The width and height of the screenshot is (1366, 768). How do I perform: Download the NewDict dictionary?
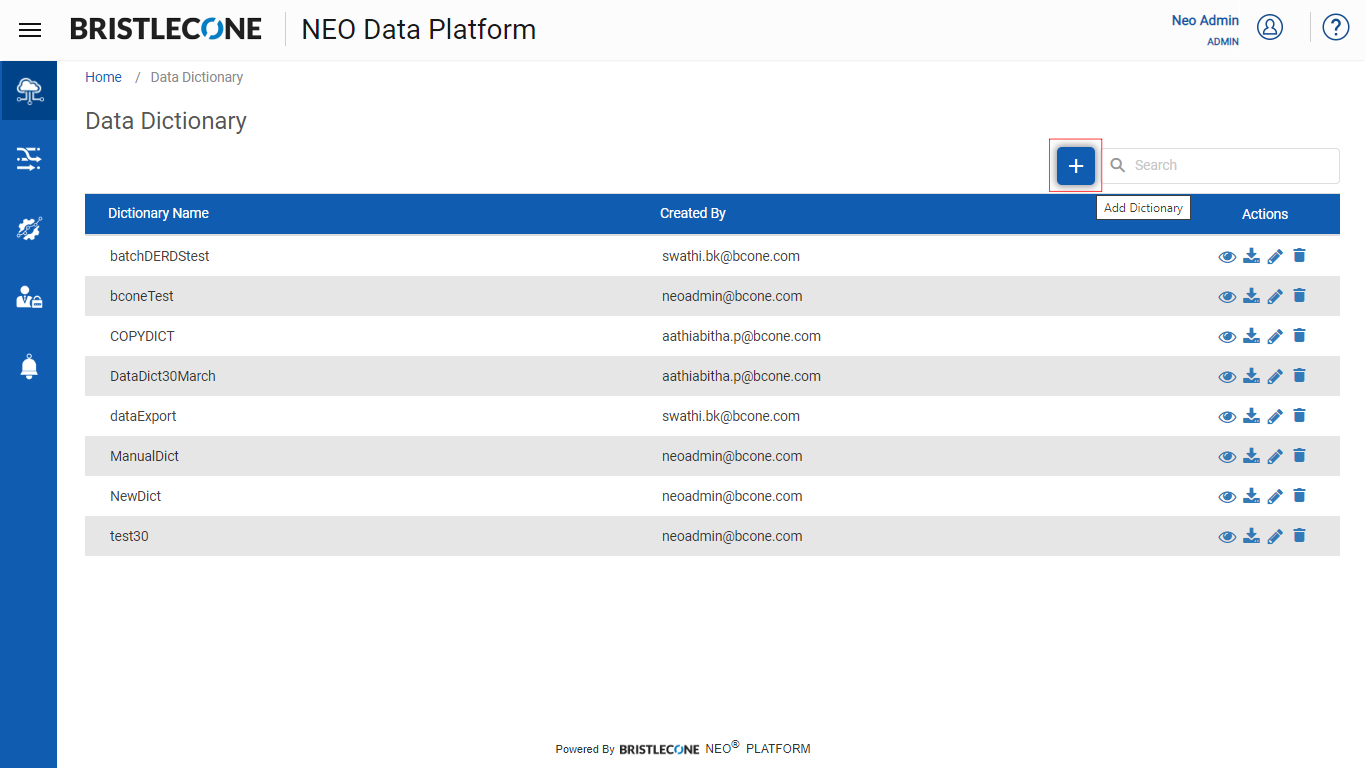[x=1251, y=496]
